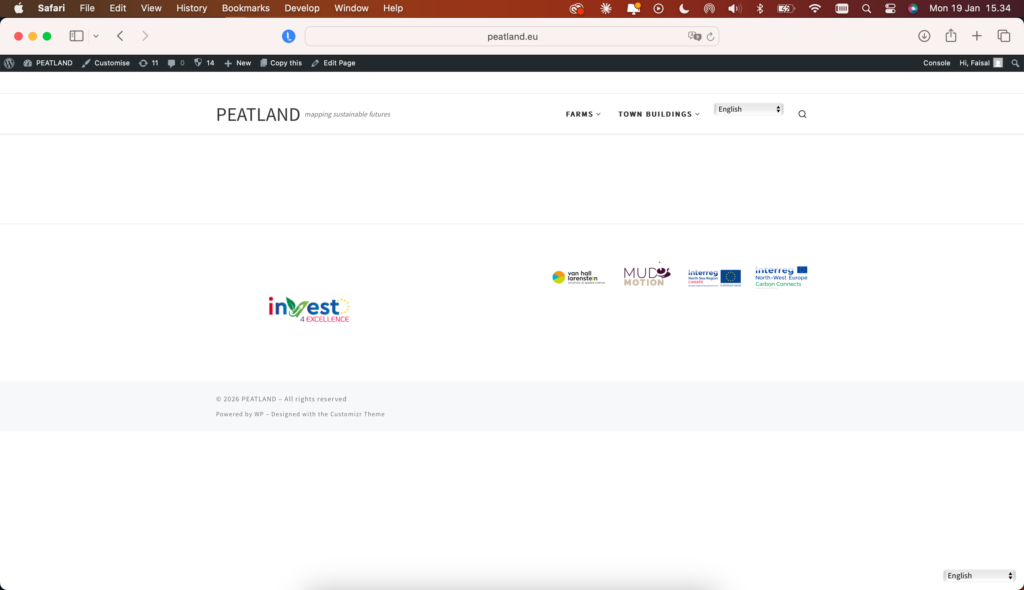Open the Develop menu in menu bar
Image resolution: width=1024 pixels, height=590 pixels.
(302, 8)
